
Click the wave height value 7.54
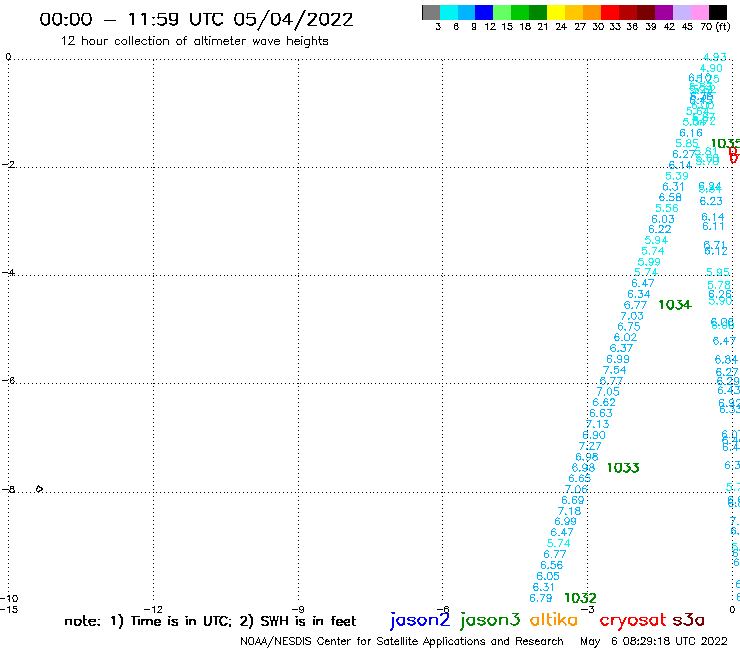[614, 370]
